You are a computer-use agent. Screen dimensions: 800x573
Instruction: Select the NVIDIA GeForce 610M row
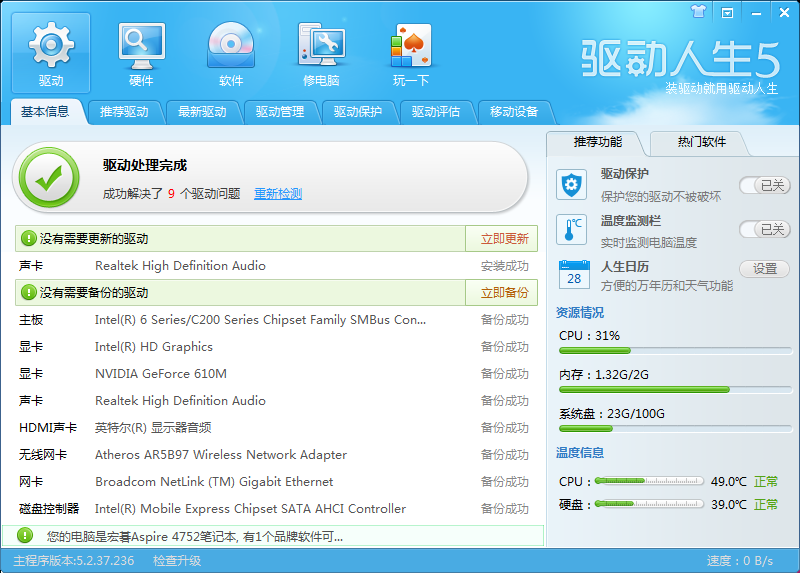(x=276, y=374)
